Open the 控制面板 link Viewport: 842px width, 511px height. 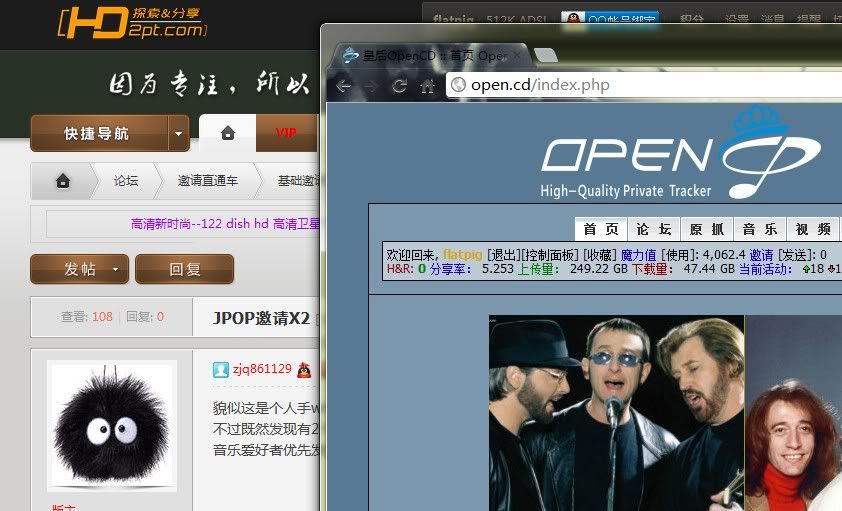tap(550, 255)
